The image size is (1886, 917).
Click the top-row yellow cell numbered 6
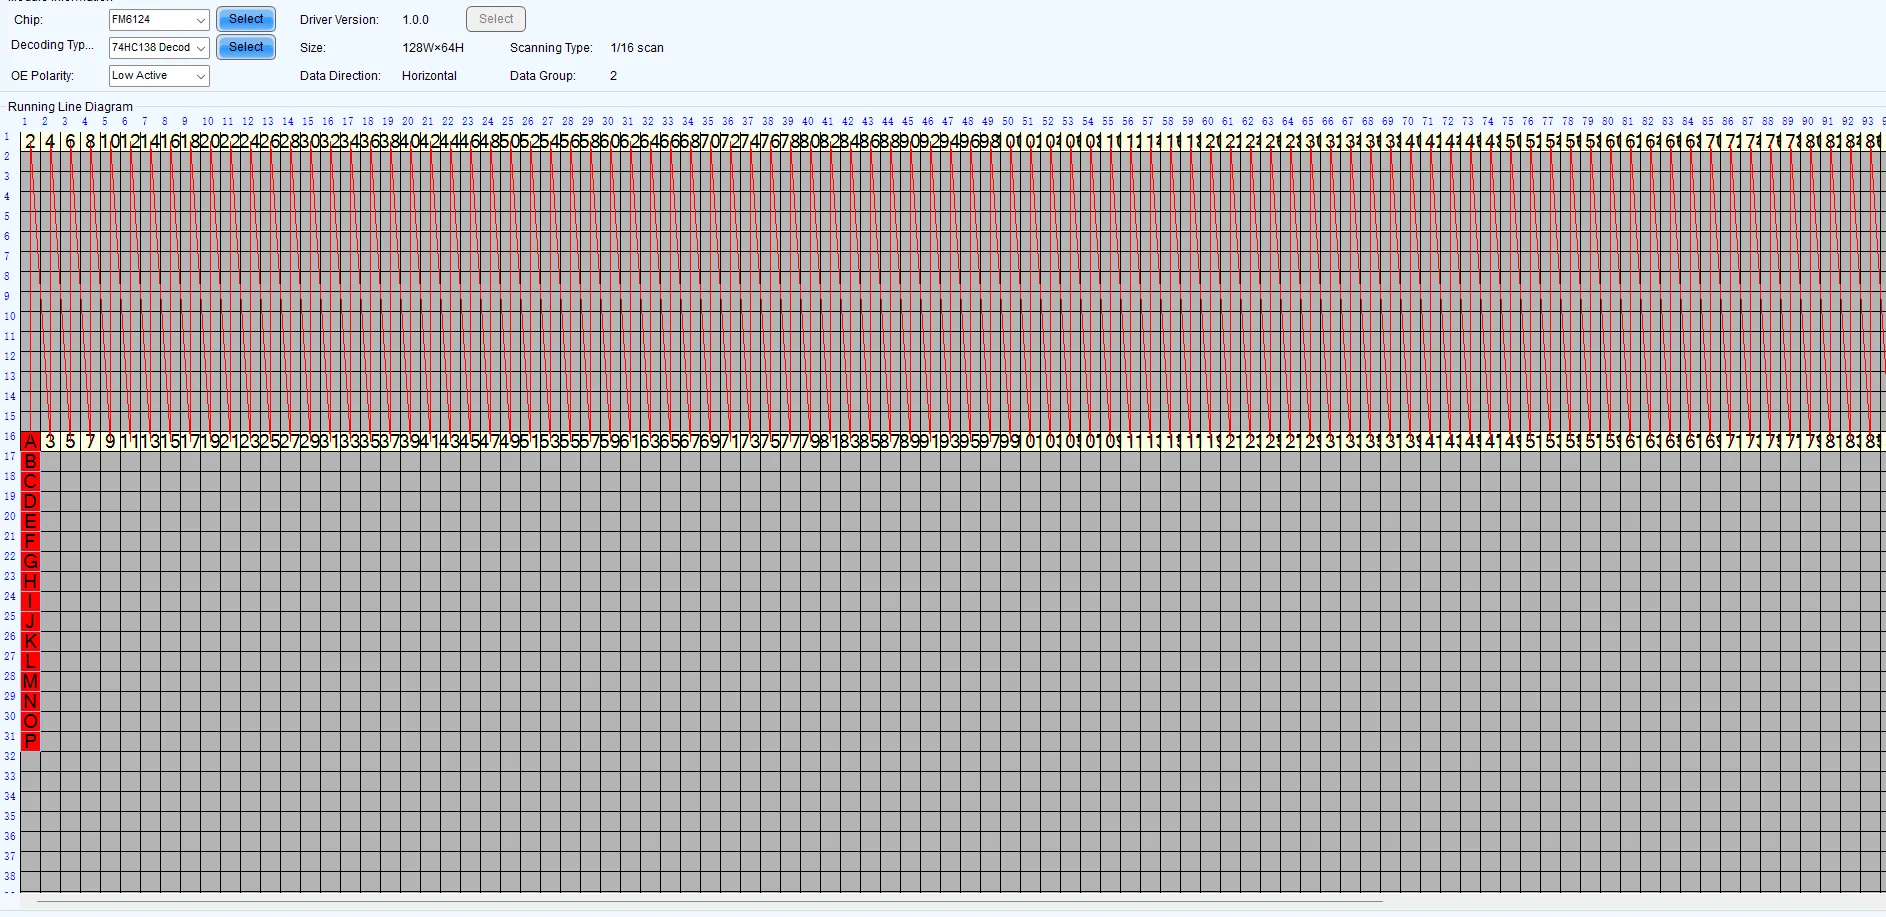point(70,141)
